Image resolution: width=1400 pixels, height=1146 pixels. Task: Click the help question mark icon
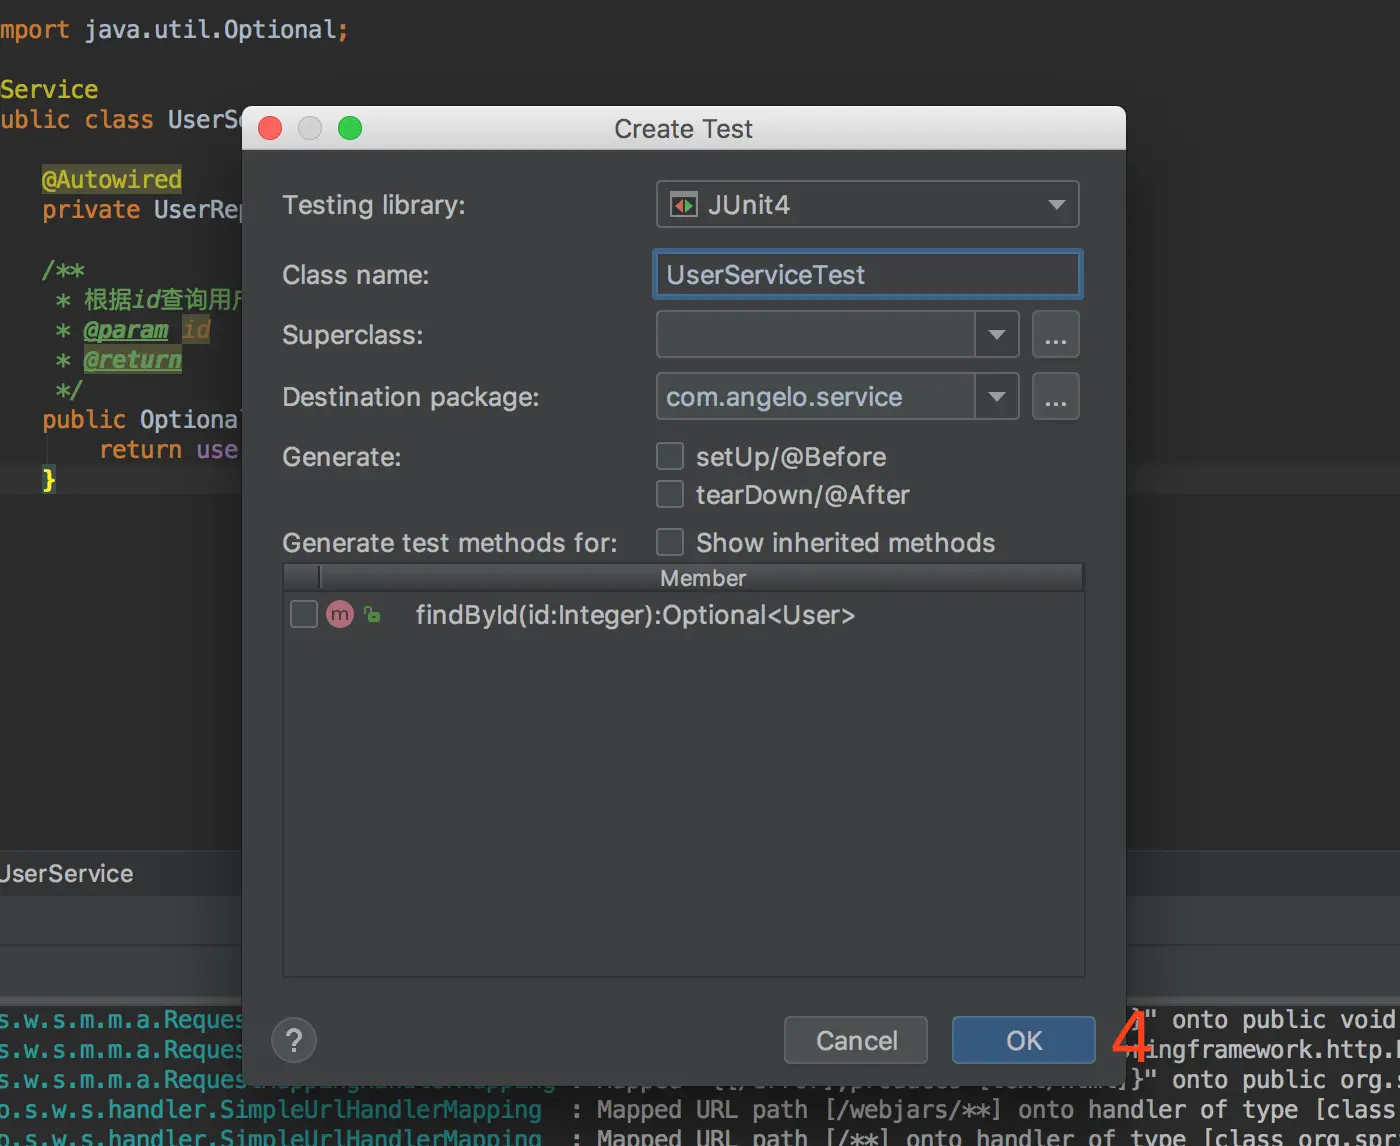[x=294, y=1041]
